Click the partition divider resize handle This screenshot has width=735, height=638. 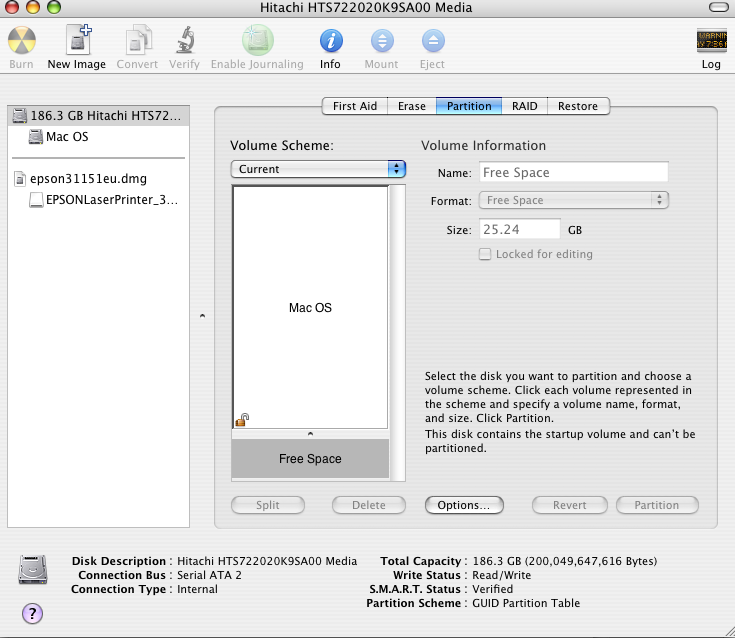click(x=310, y=434)
